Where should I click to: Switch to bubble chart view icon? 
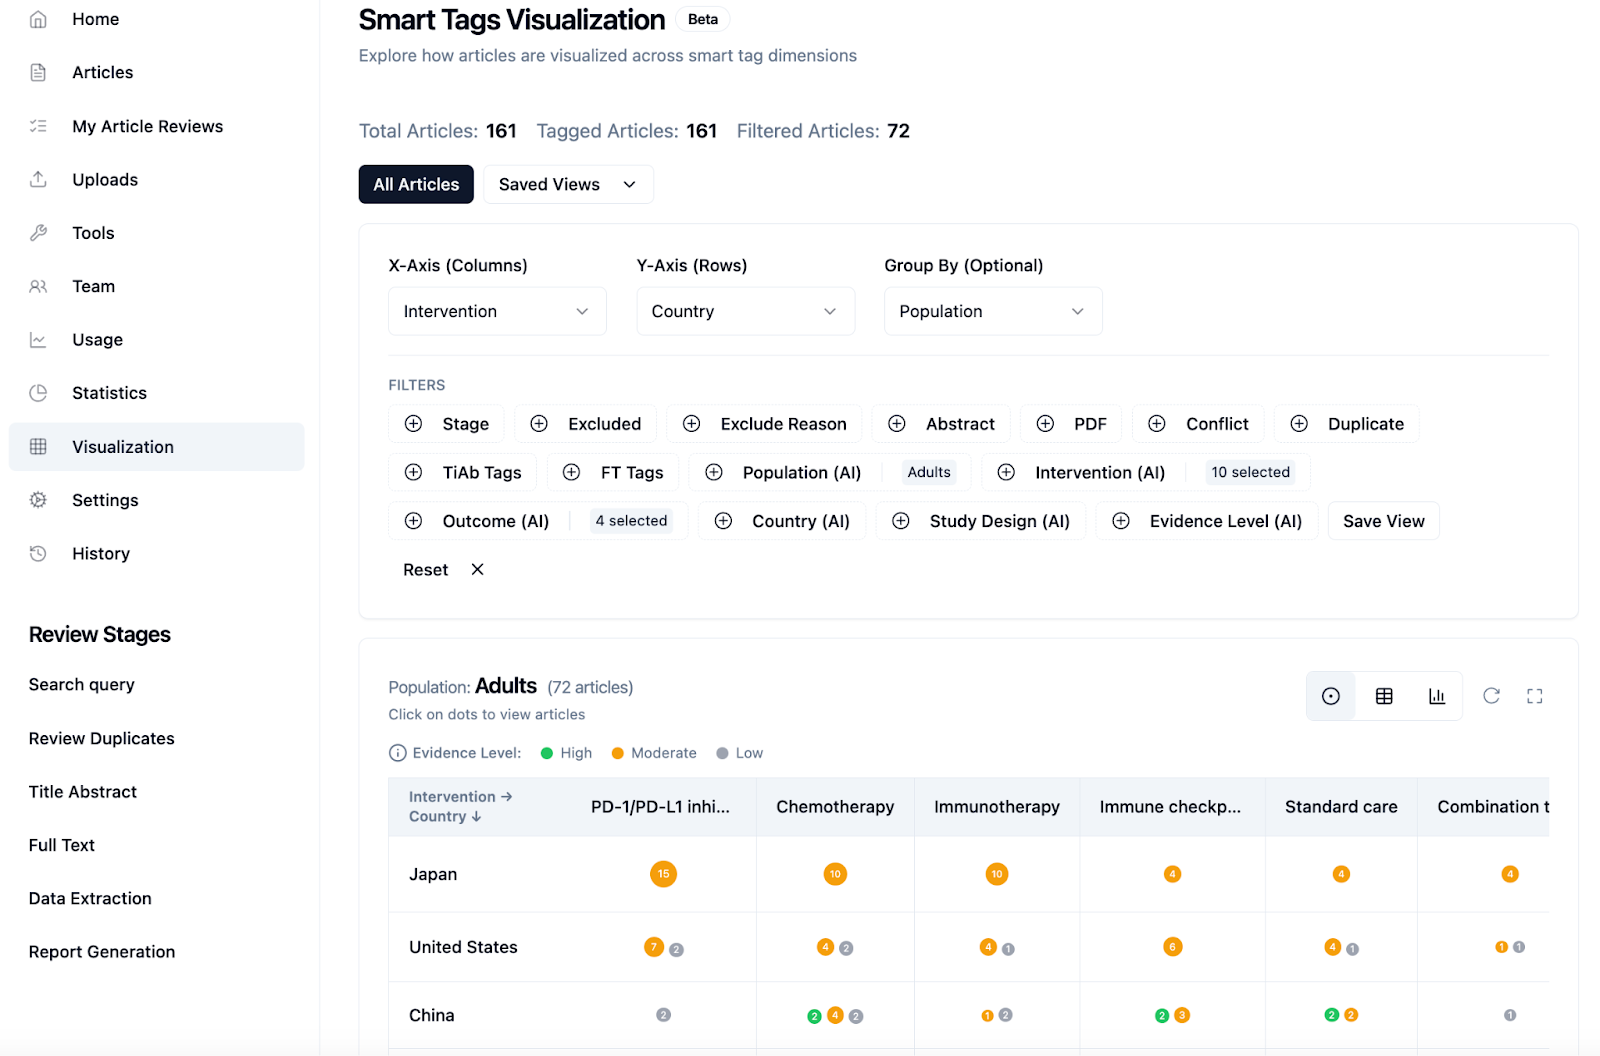1330,696
